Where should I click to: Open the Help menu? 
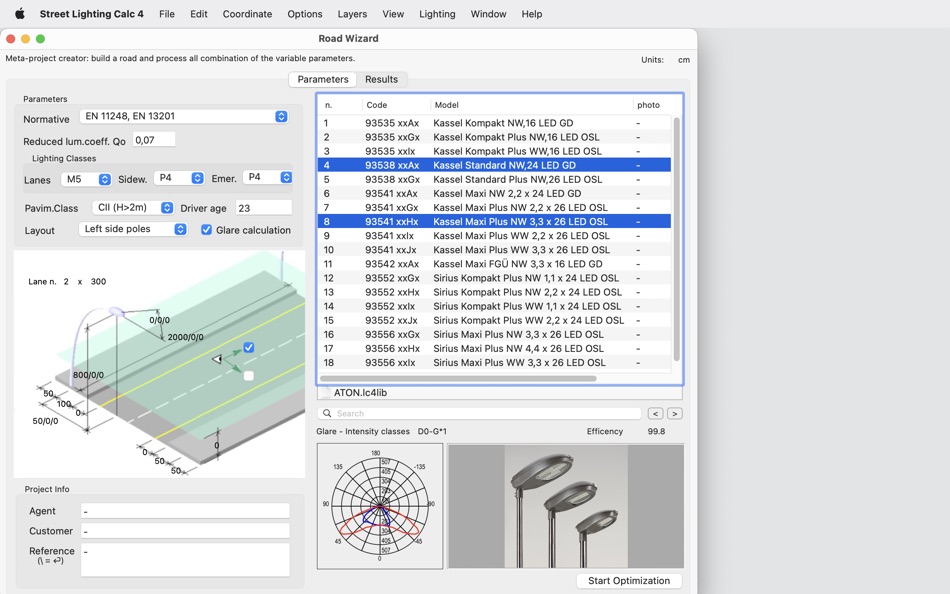532,14
